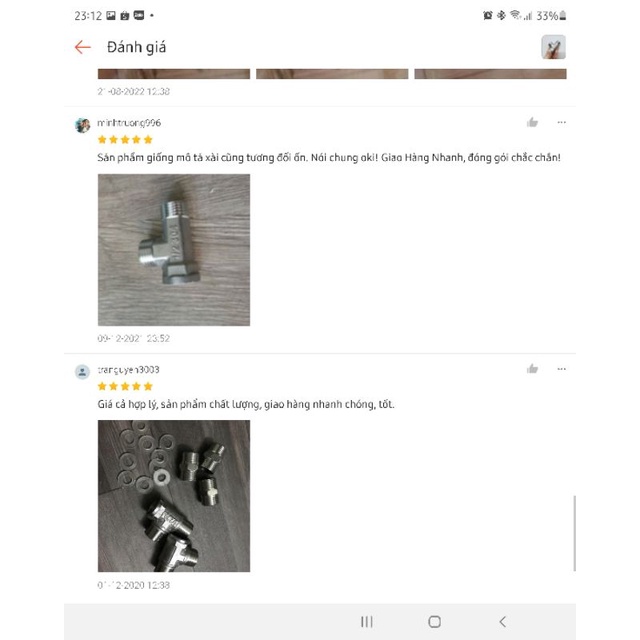Viewport: 640px width, 640px height.
Task: Open the third cropped review image at top
Action: (490, 74)
